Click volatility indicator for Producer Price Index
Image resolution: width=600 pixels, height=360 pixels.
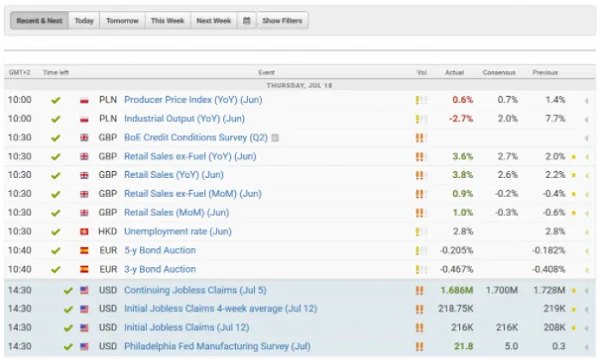point(421,100)
